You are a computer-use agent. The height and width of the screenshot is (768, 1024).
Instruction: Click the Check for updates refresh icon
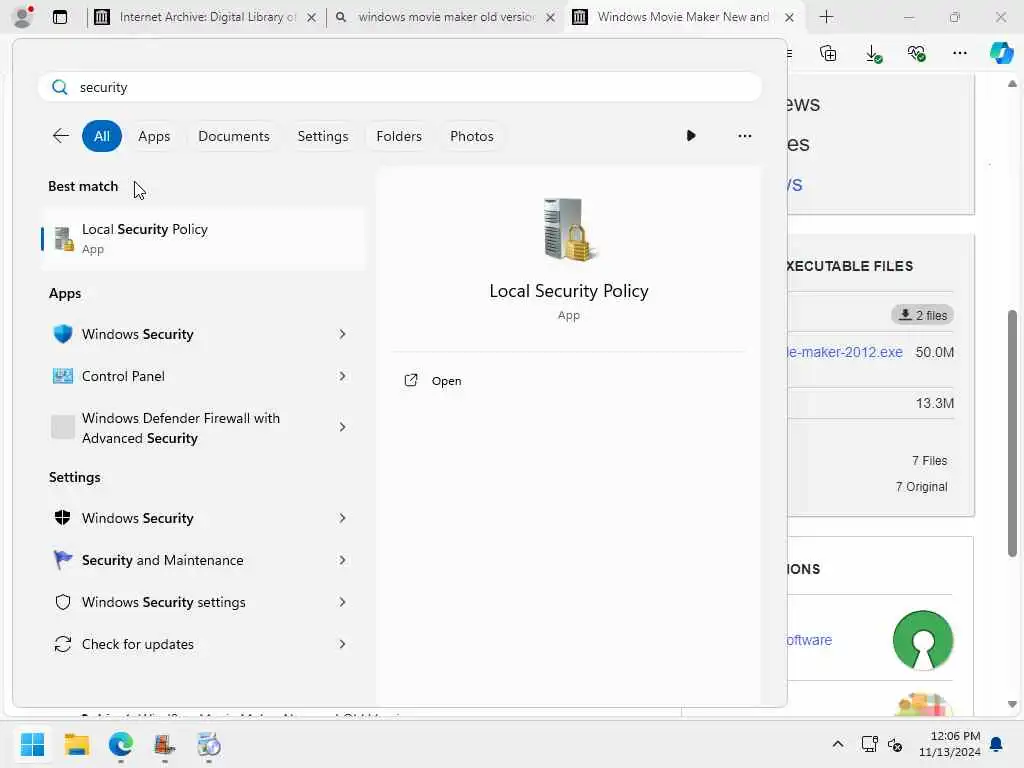[x=63, y=644]
